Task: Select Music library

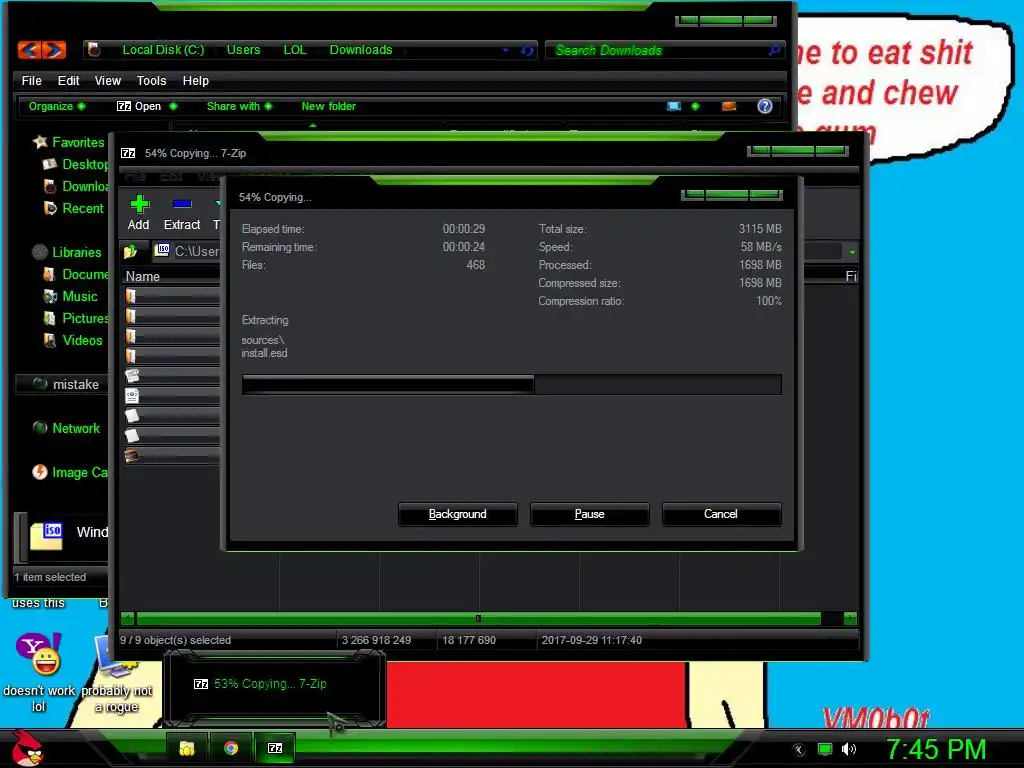Action: tap(70, 296)
